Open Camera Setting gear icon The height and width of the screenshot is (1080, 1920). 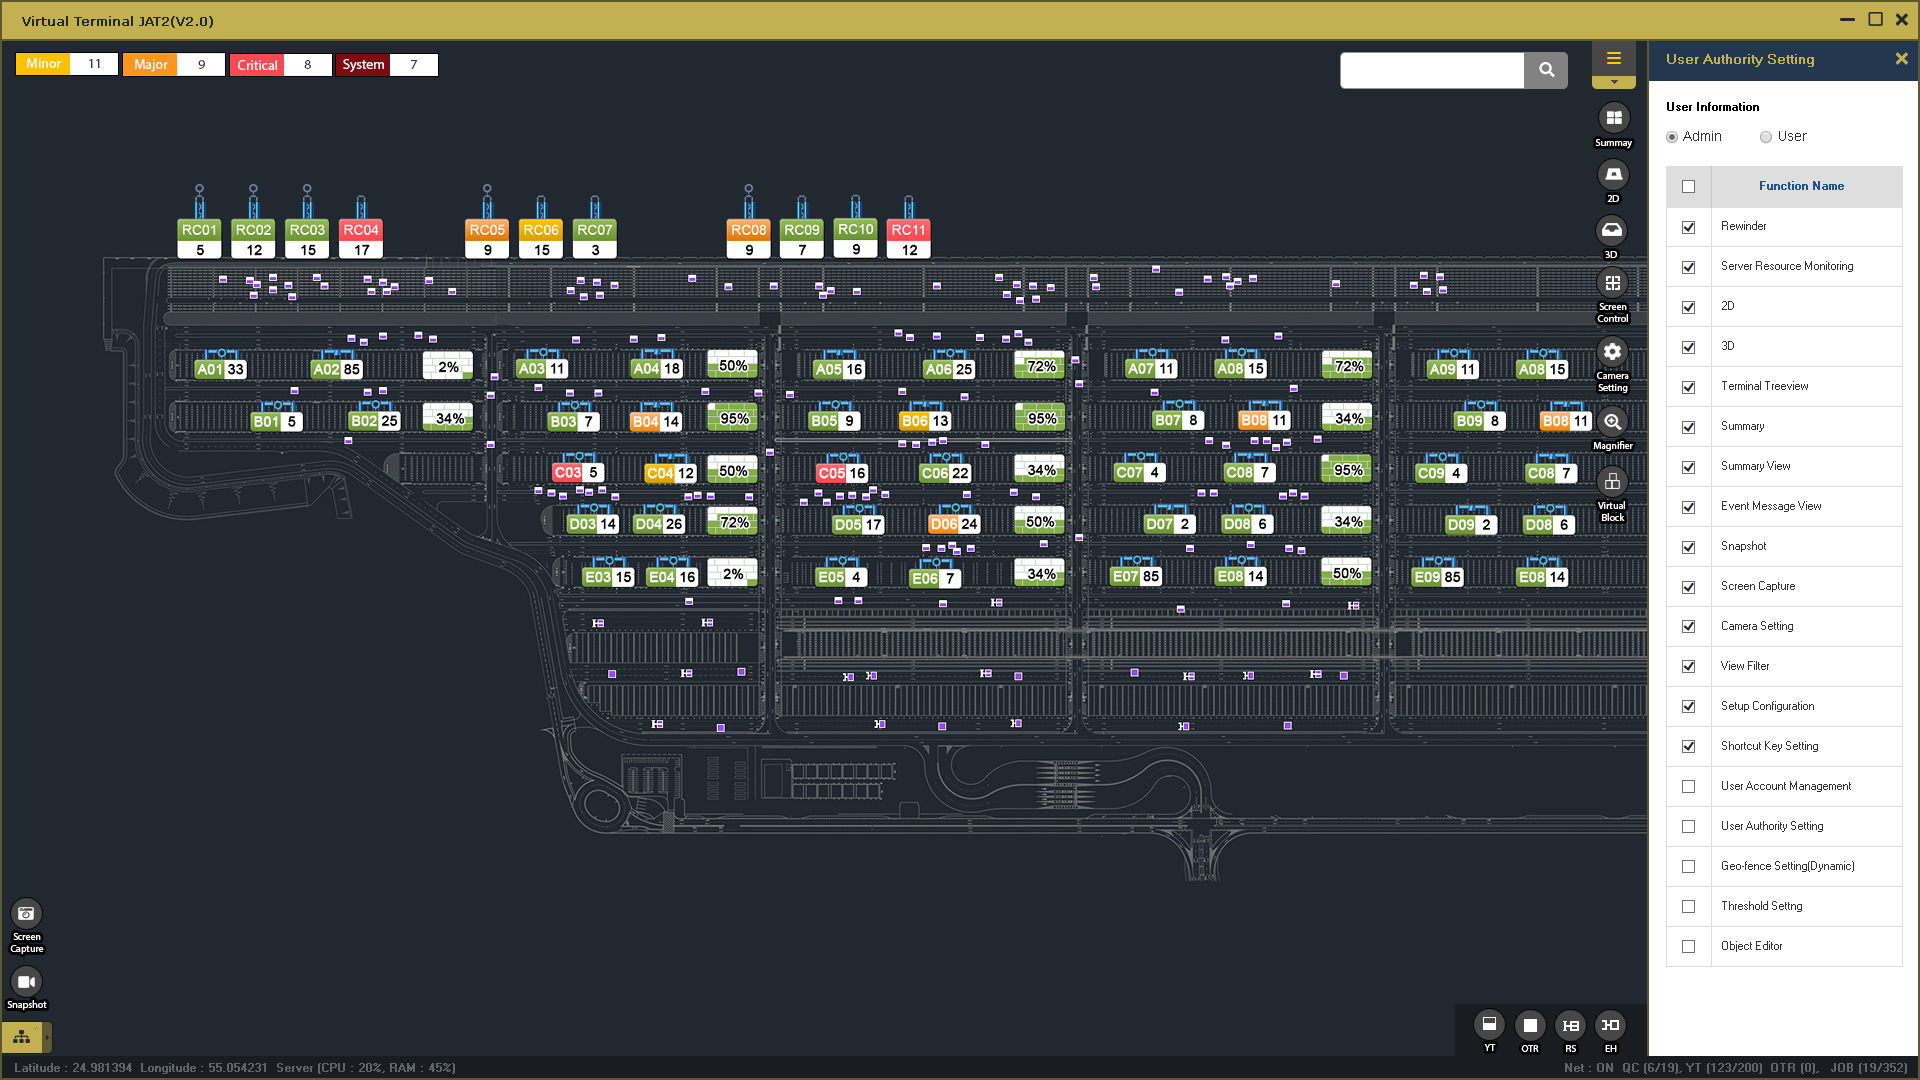[x=1612, y=352]
